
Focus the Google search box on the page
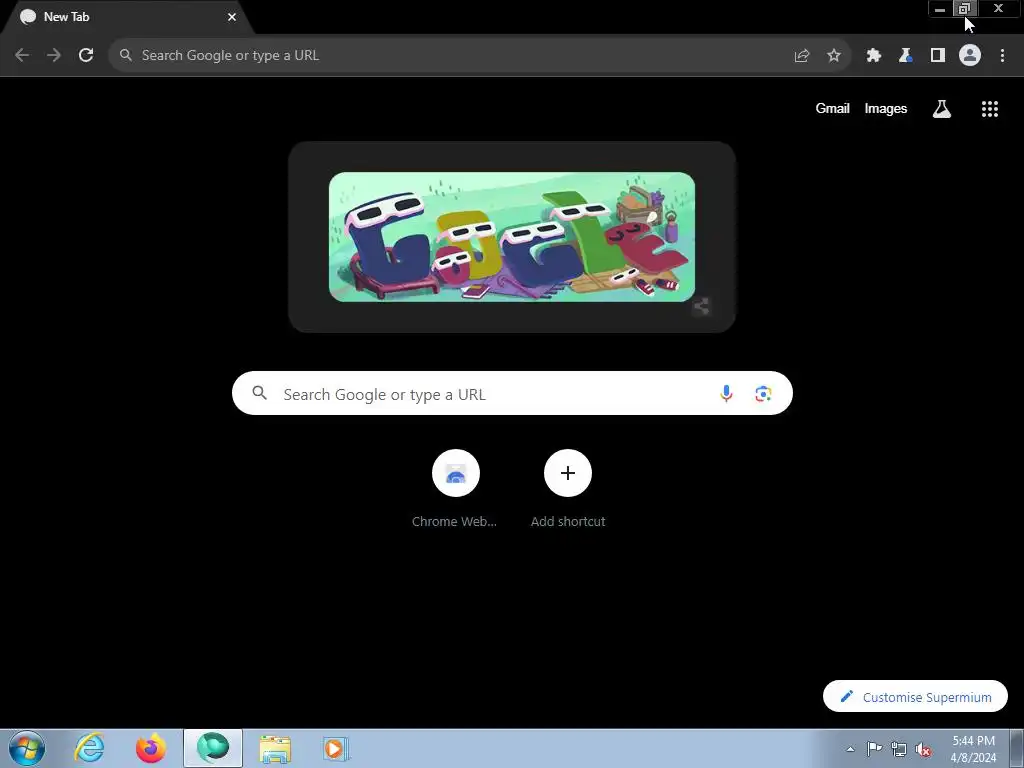[x=512, y=393]
